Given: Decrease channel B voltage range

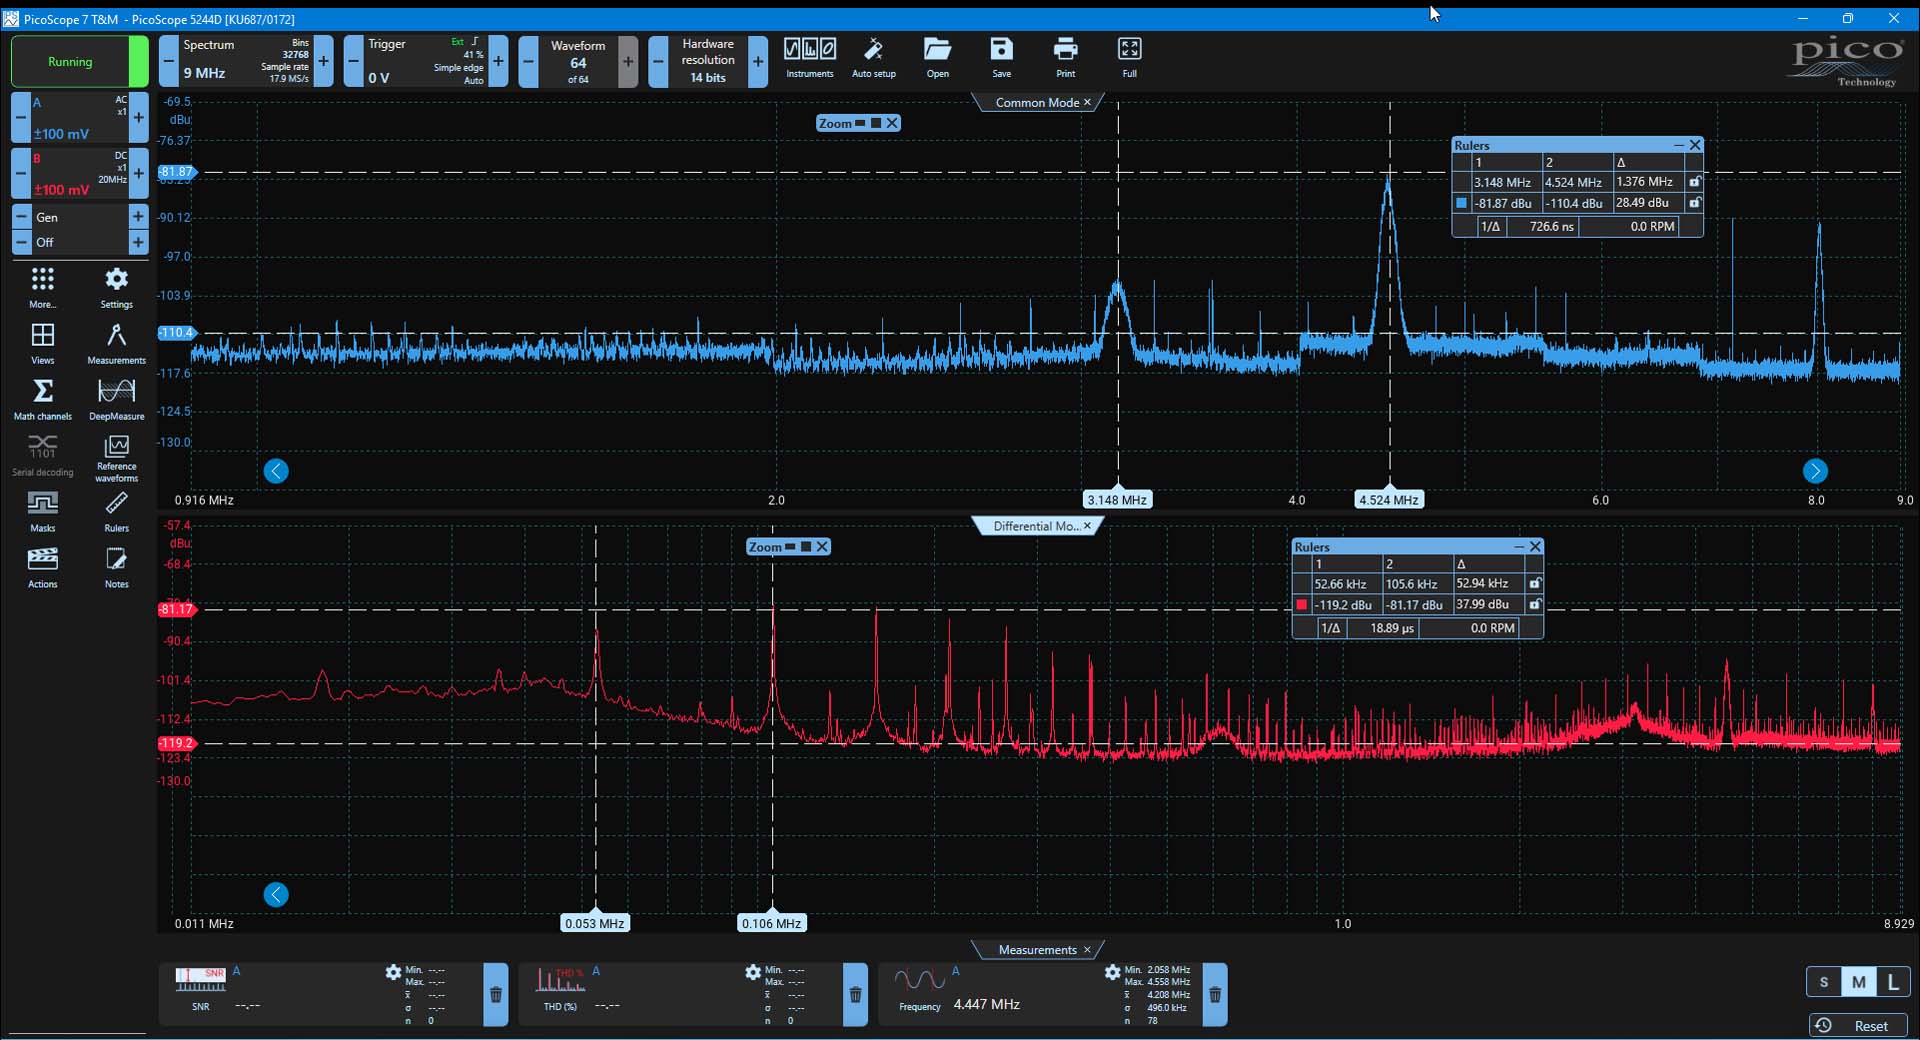Looking at the screenshot, I should coord(20,174).
